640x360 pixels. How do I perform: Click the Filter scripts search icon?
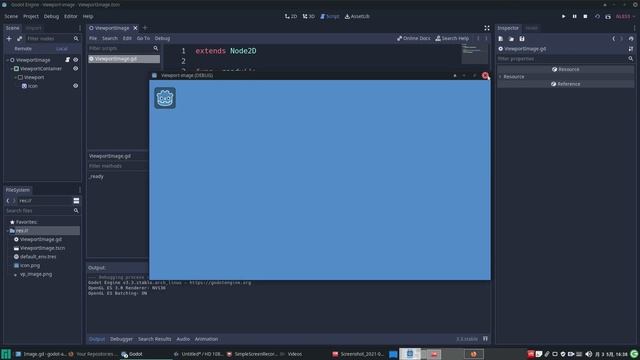click(156, 48)
